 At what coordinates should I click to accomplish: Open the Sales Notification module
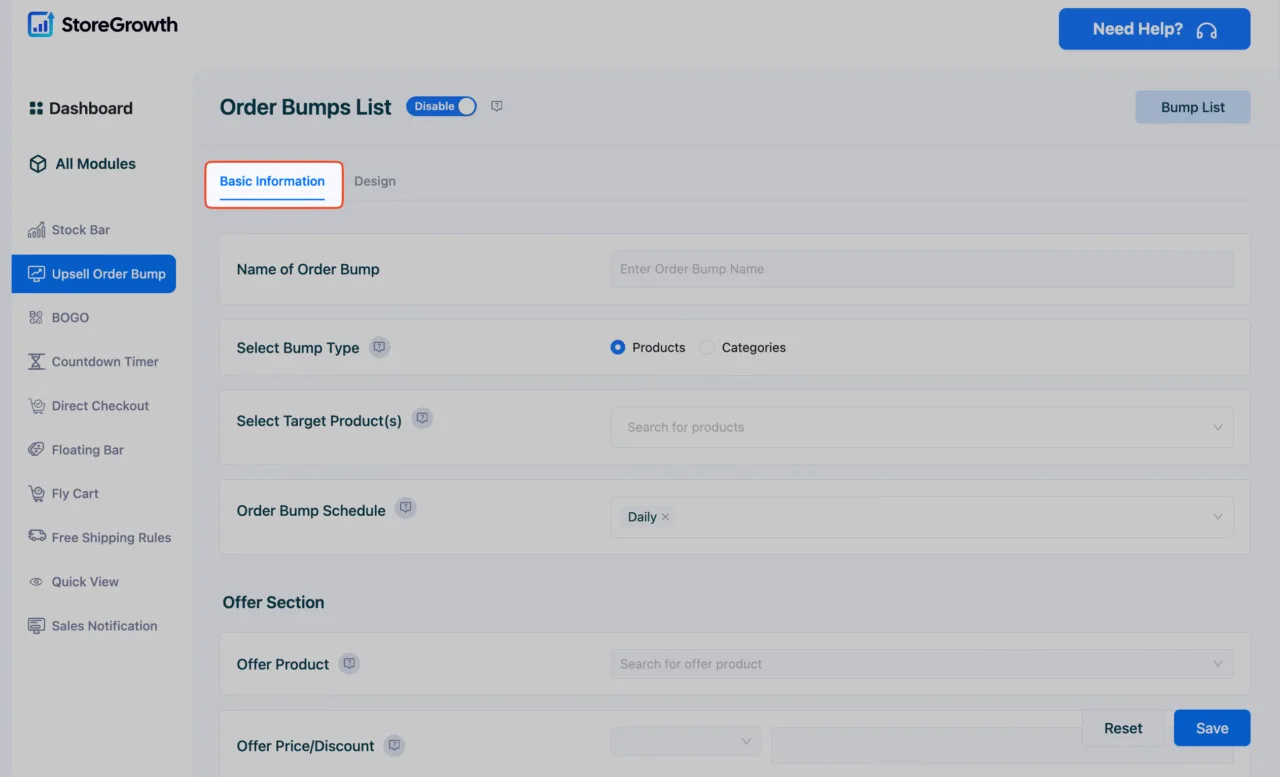click(x=93, y=626)
